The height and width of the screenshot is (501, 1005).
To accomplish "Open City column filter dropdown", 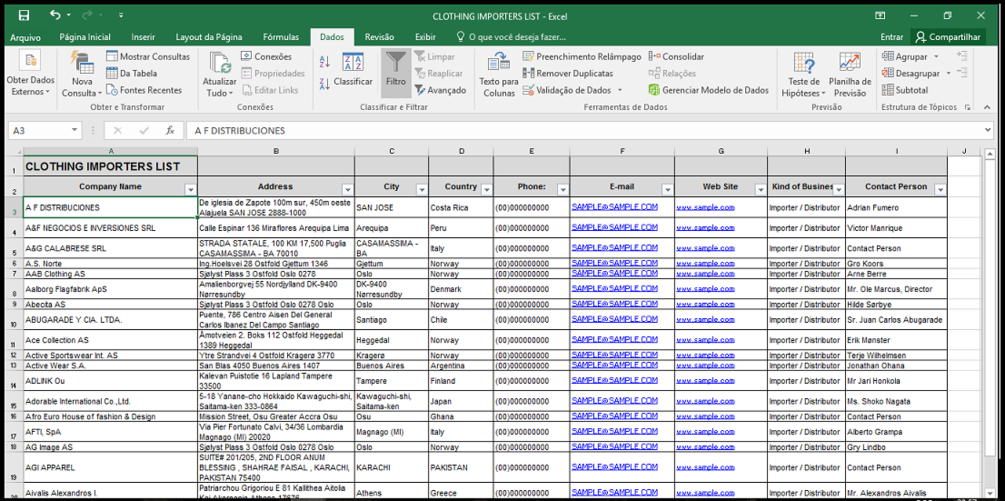I will (x=421, y=190).
